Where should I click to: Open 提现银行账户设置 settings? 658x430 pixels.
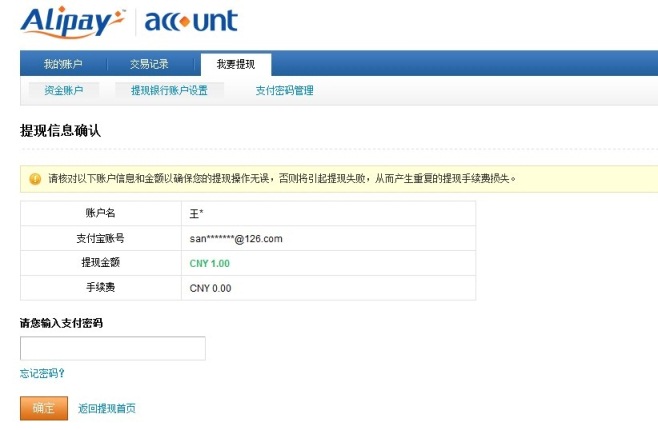click(x=169, y=90)
